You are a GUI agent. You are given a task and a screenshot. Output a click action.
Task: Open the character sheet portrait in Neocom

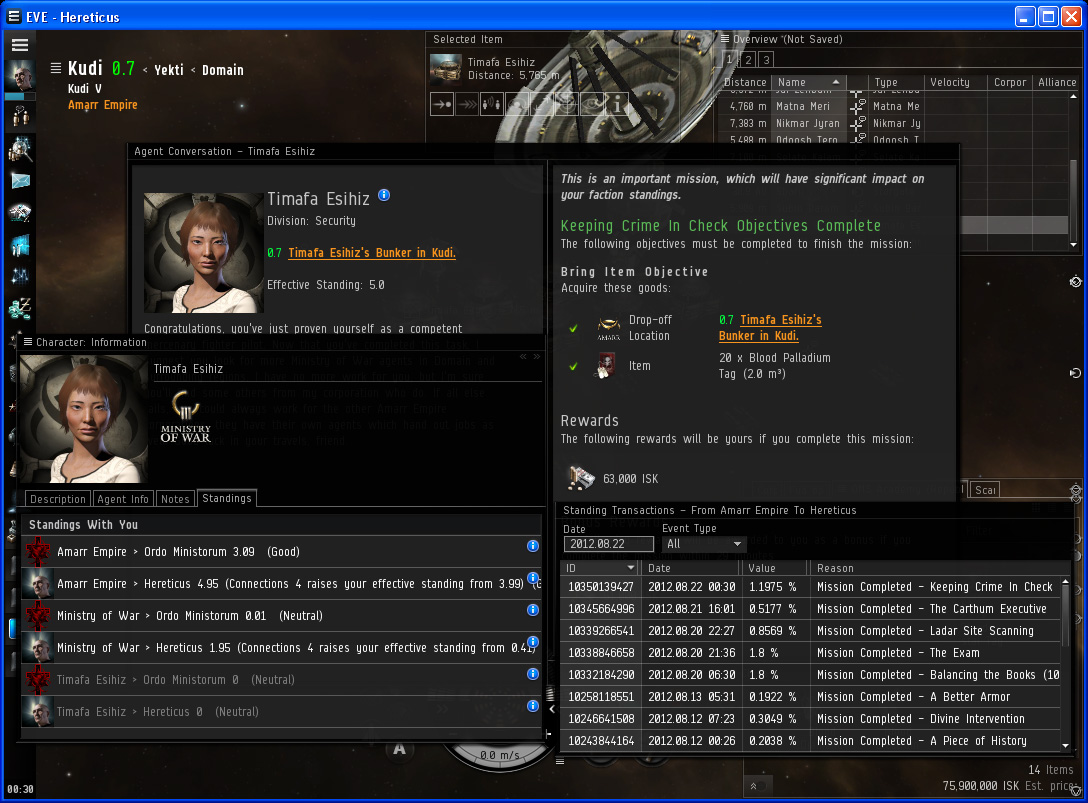(19, 76)
